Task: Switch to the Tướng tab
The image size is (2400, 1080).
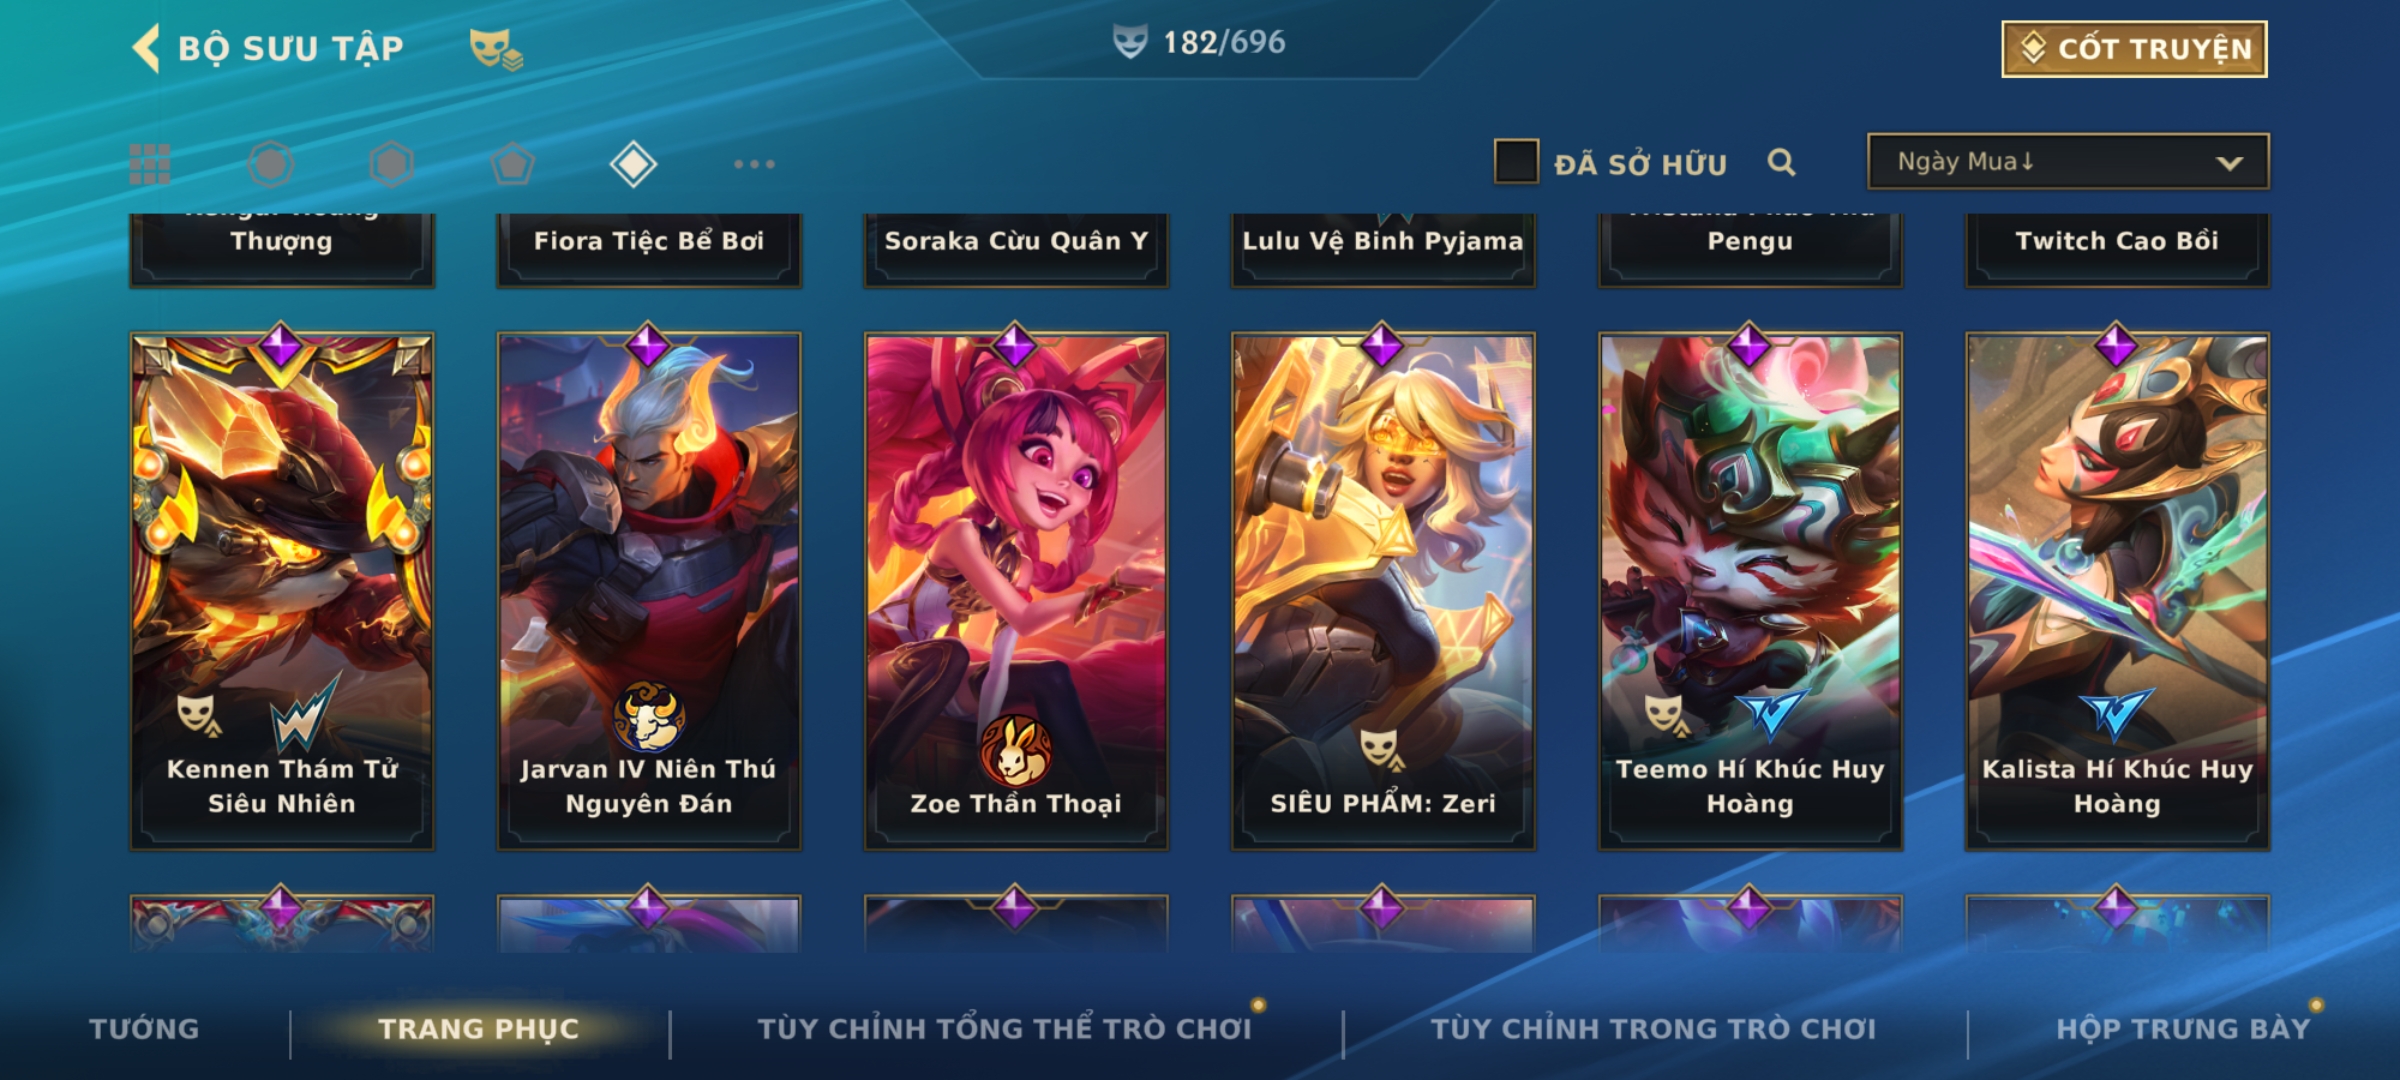Action: click(144, 1028)
